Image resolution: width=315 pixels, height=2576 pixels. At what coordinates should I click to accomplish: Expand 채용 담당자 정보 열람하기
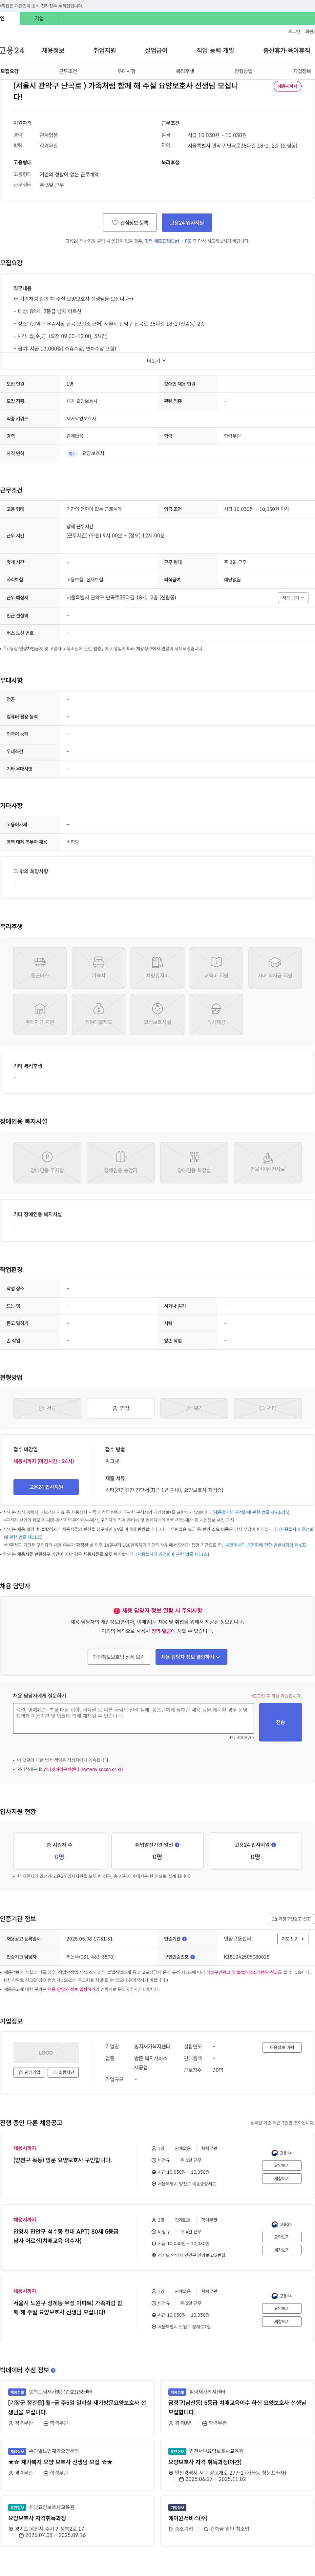click(191, 1657)
